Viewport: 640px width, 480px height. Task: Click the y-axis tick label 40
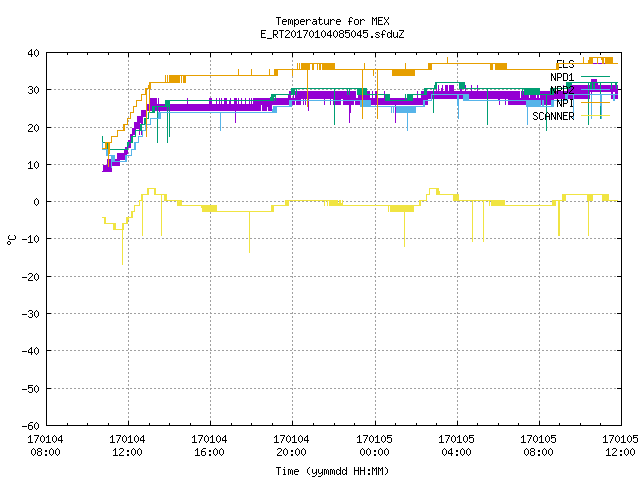33,53
